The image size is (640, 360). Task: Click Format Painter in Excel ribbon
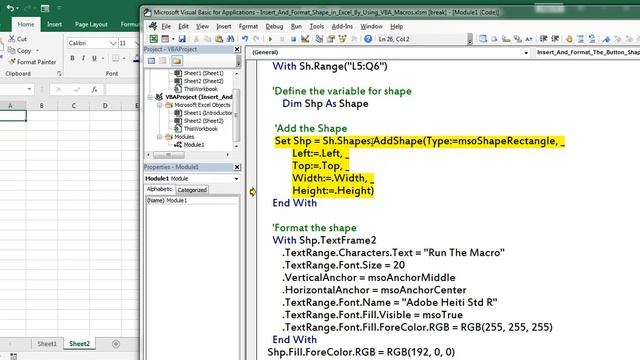pyautogui.click(x=32, y=62)
